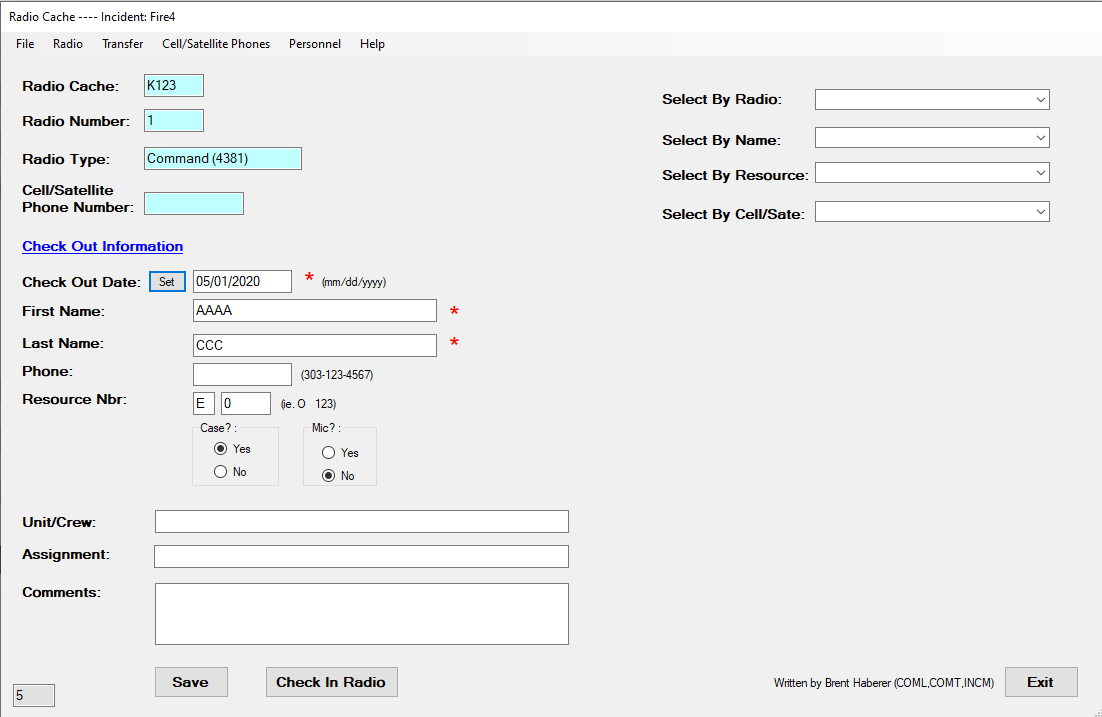Open the Transfer menu
The width and height of the screenshot is (1102, 717).
[122, 44]
